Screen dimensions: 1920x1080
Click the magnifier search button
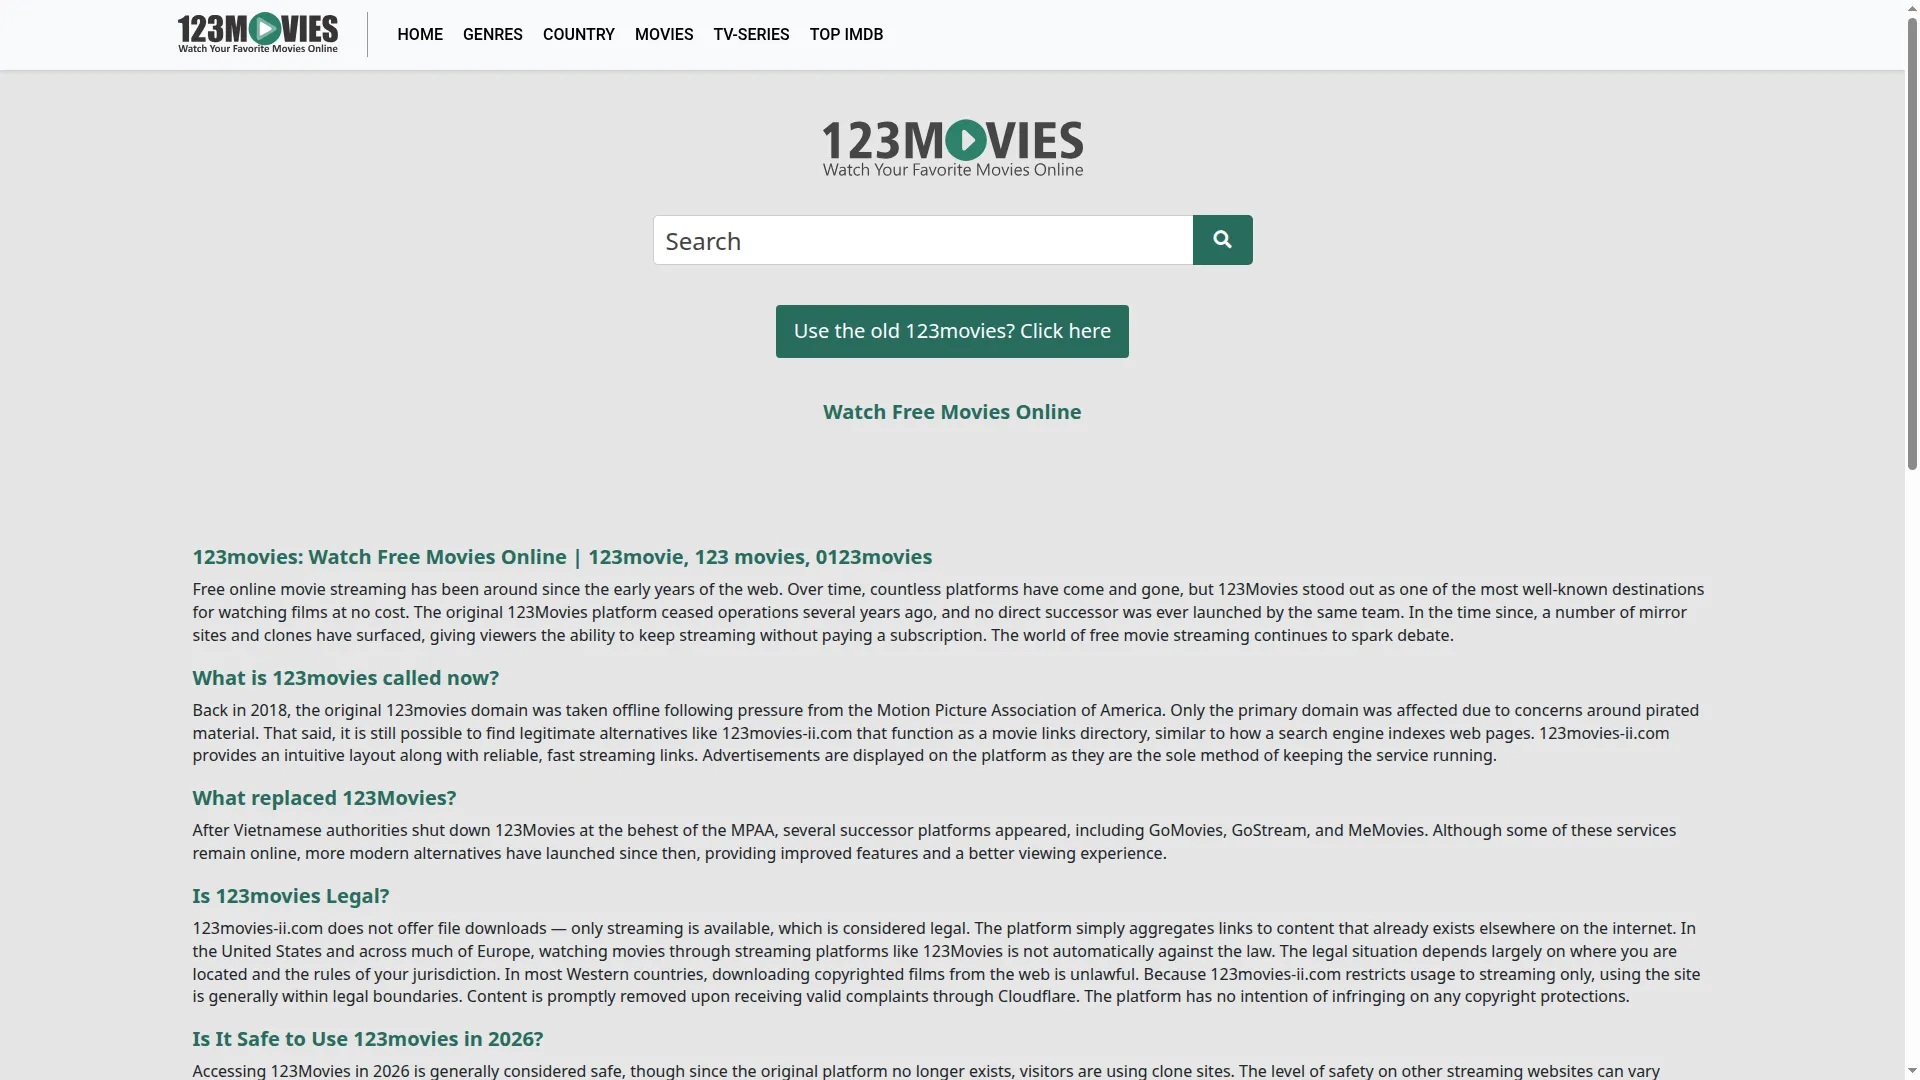click(1222, 240)
